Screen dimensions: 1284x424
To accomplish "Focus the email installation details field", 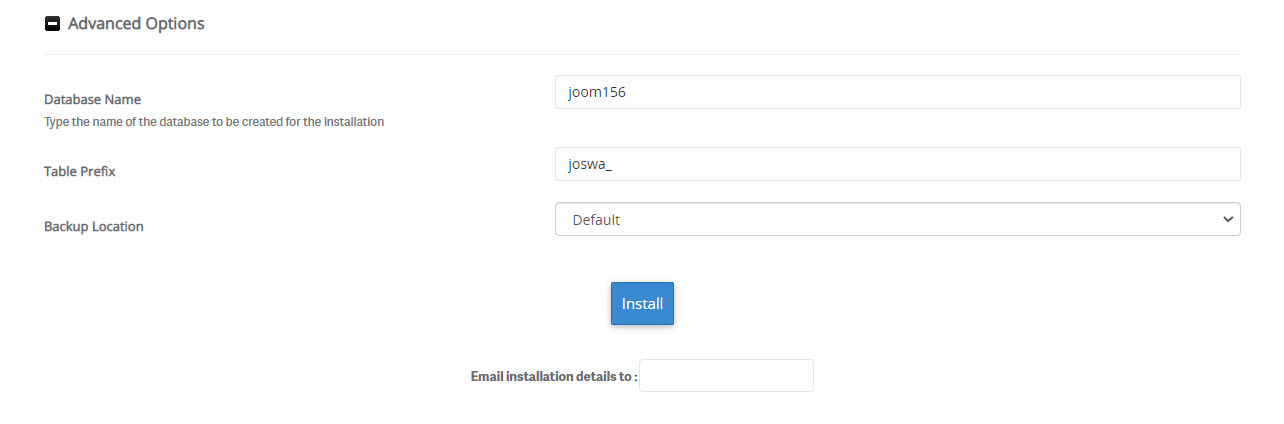I will 726,376.
